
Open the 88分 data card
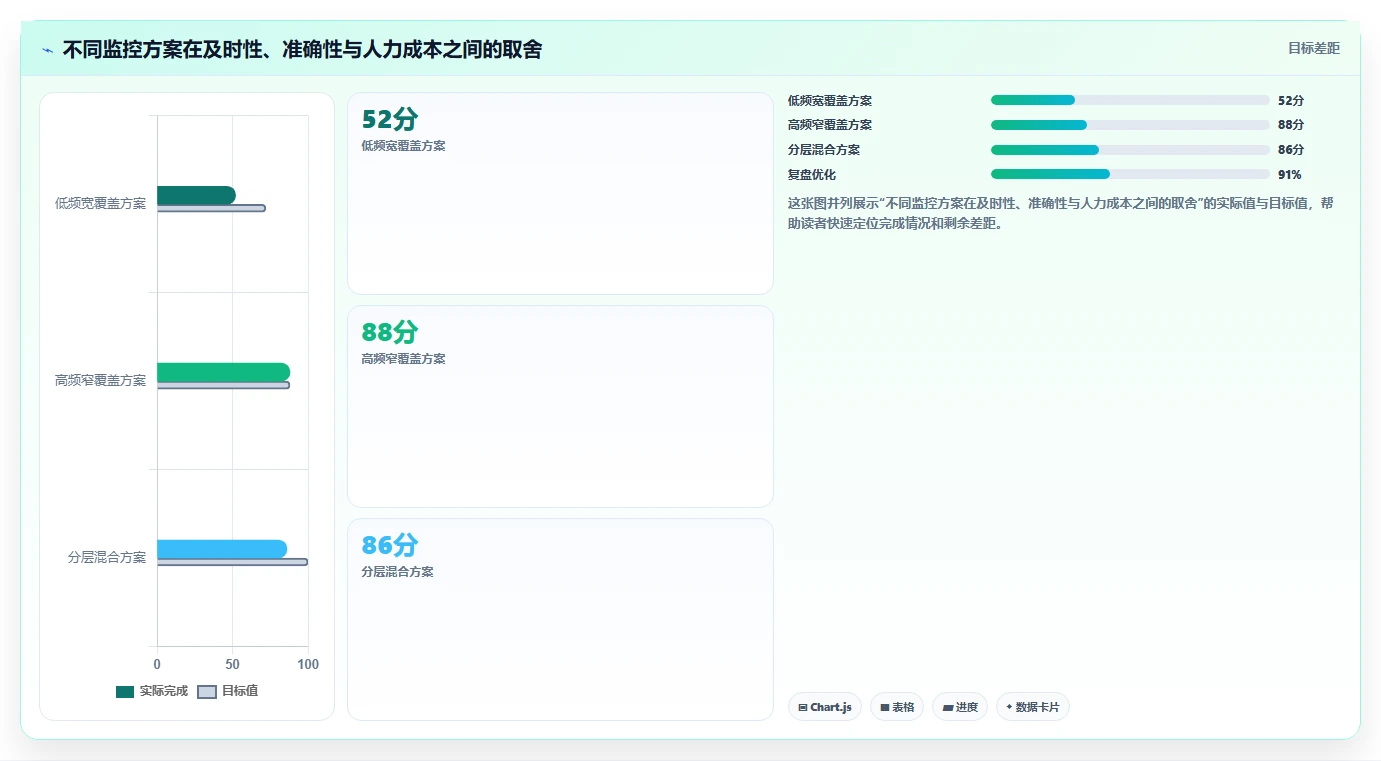(x=560, y=407)
